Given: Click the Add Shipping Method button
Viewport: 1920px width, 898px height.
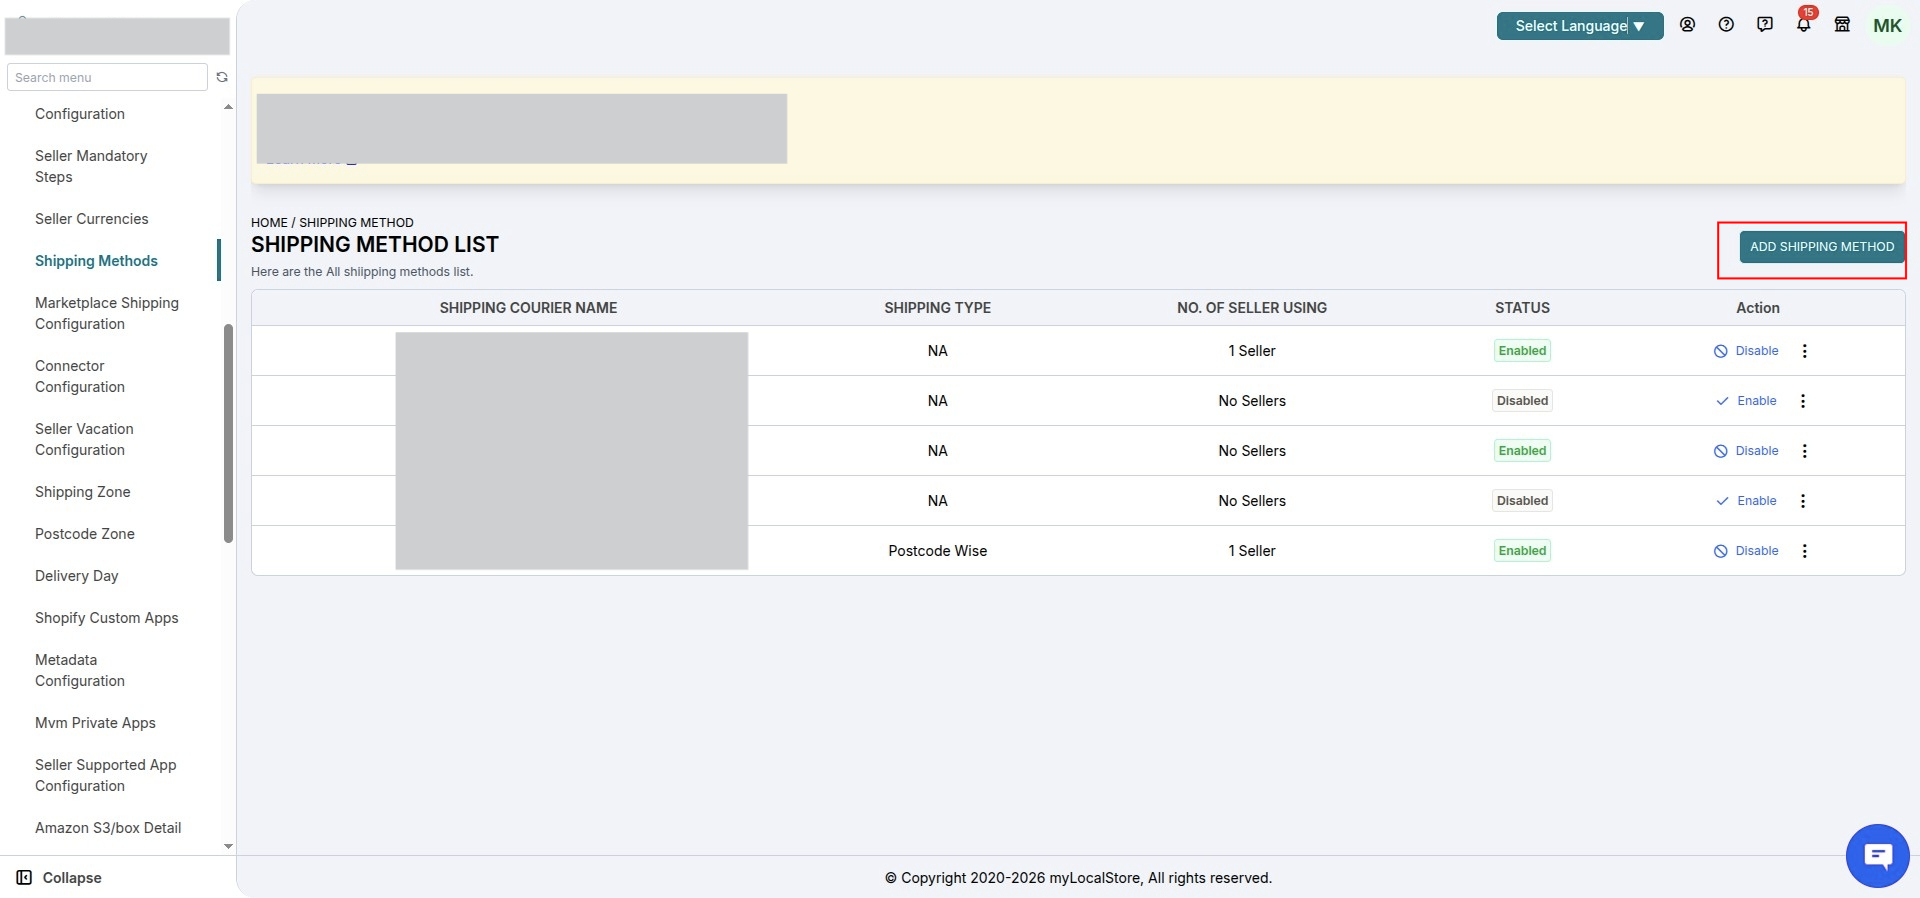Looking at the screenshot, I should point(1821,247).
